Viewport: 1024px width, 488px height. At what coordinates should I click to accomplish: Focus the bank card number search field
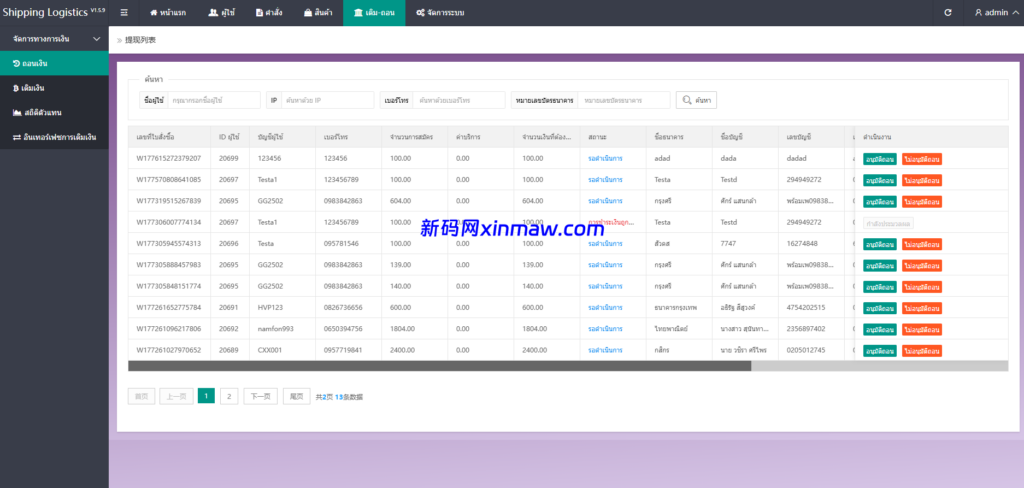[624, 100]
